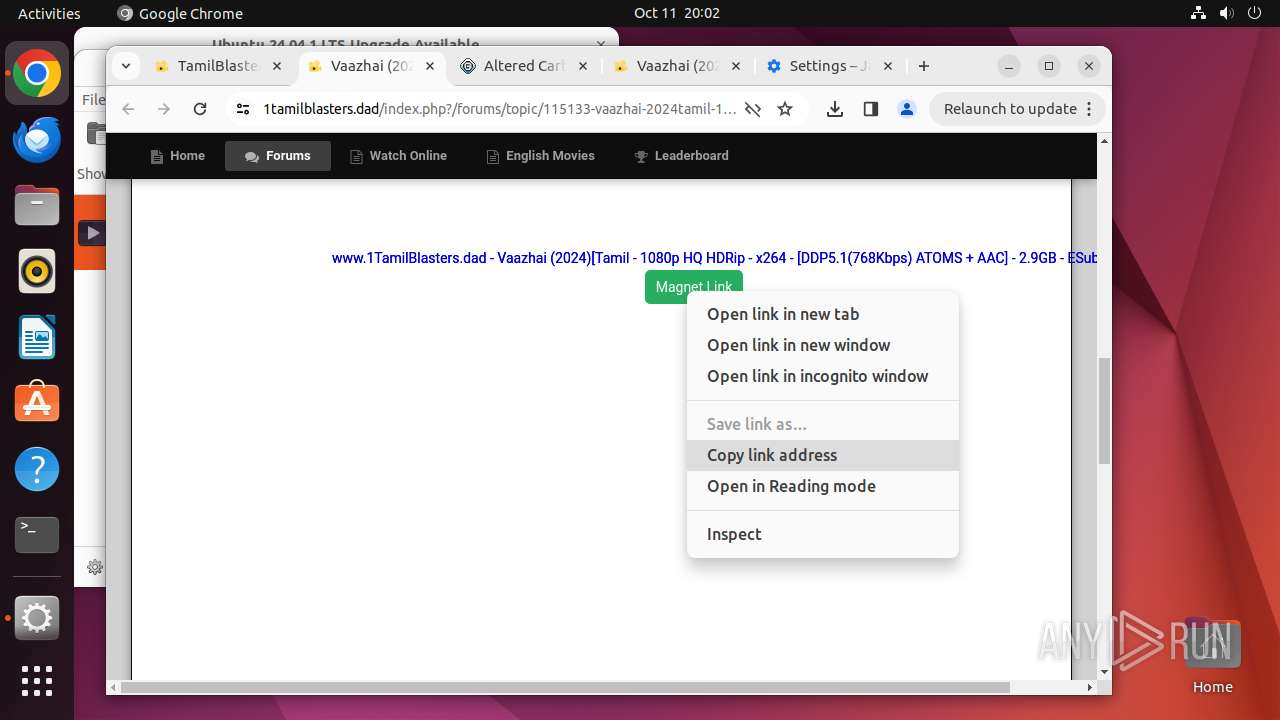Choose Open link in incognito window

point(823,376)
